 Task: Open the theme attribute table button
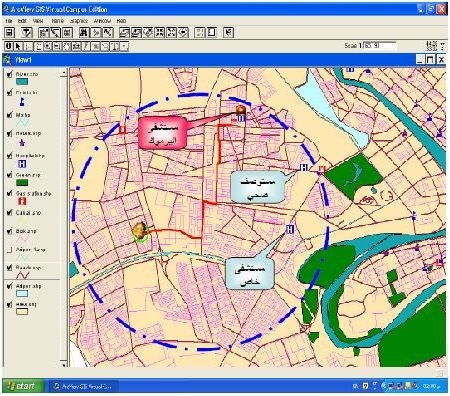point(67,32)
